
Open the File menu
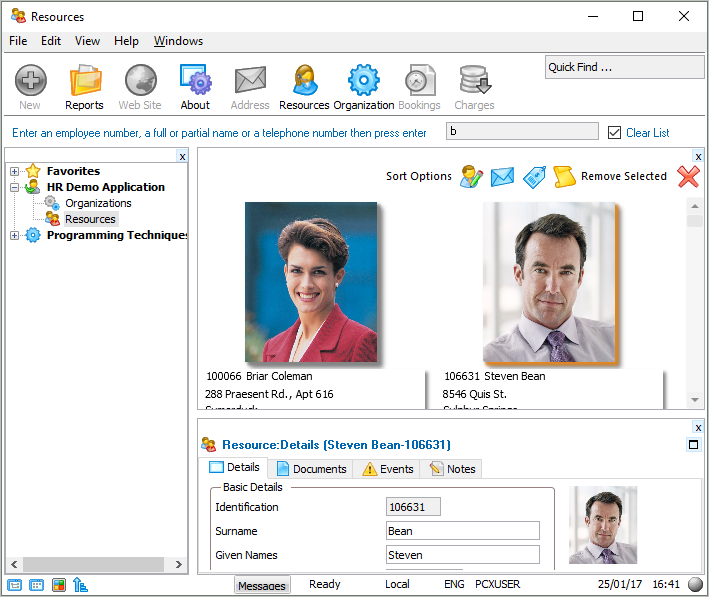18,41
